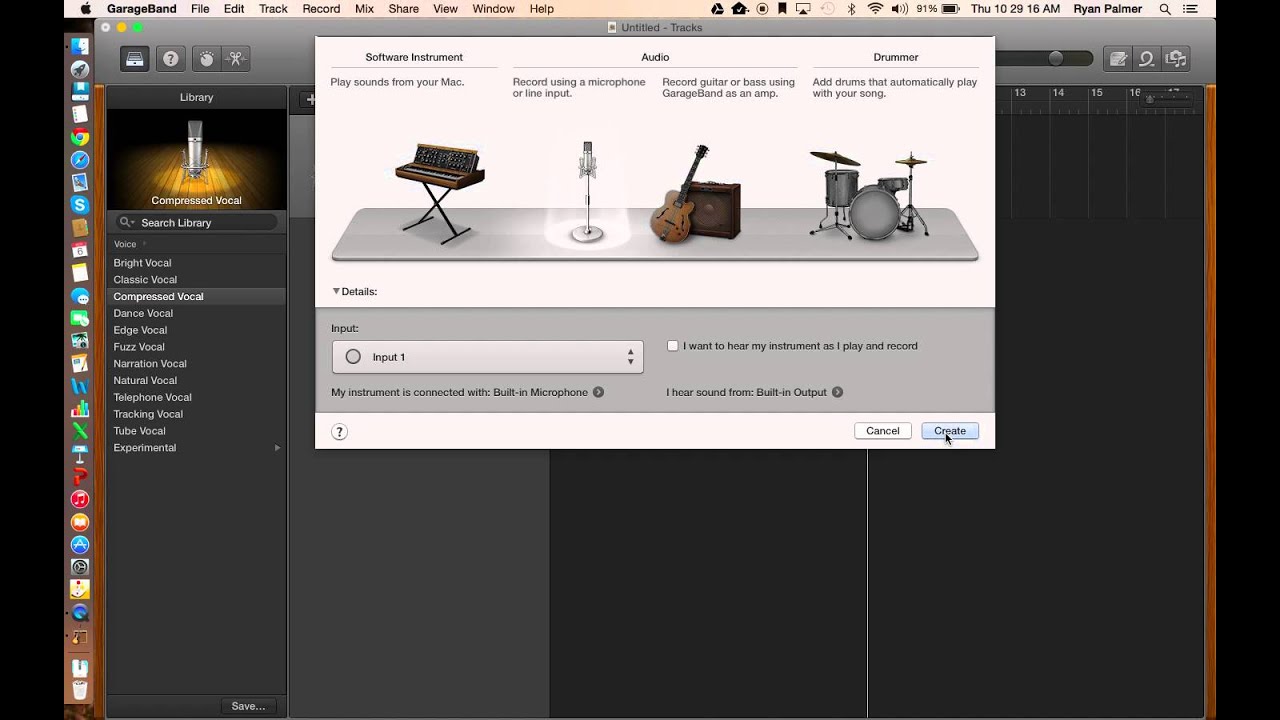
Task: Open output device settings arrow next to Built-in Output
Action: pos(837,392)
